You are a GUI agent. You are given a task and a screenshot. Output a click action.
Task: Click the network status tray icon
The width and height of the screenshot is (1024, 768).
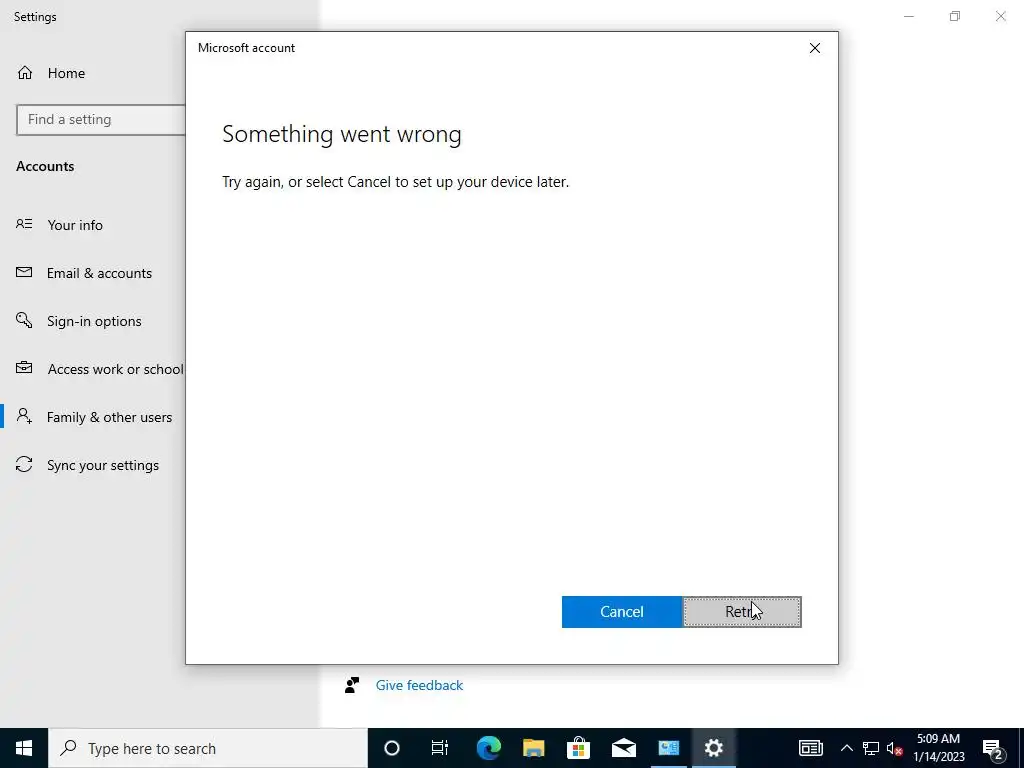(871, 748)
